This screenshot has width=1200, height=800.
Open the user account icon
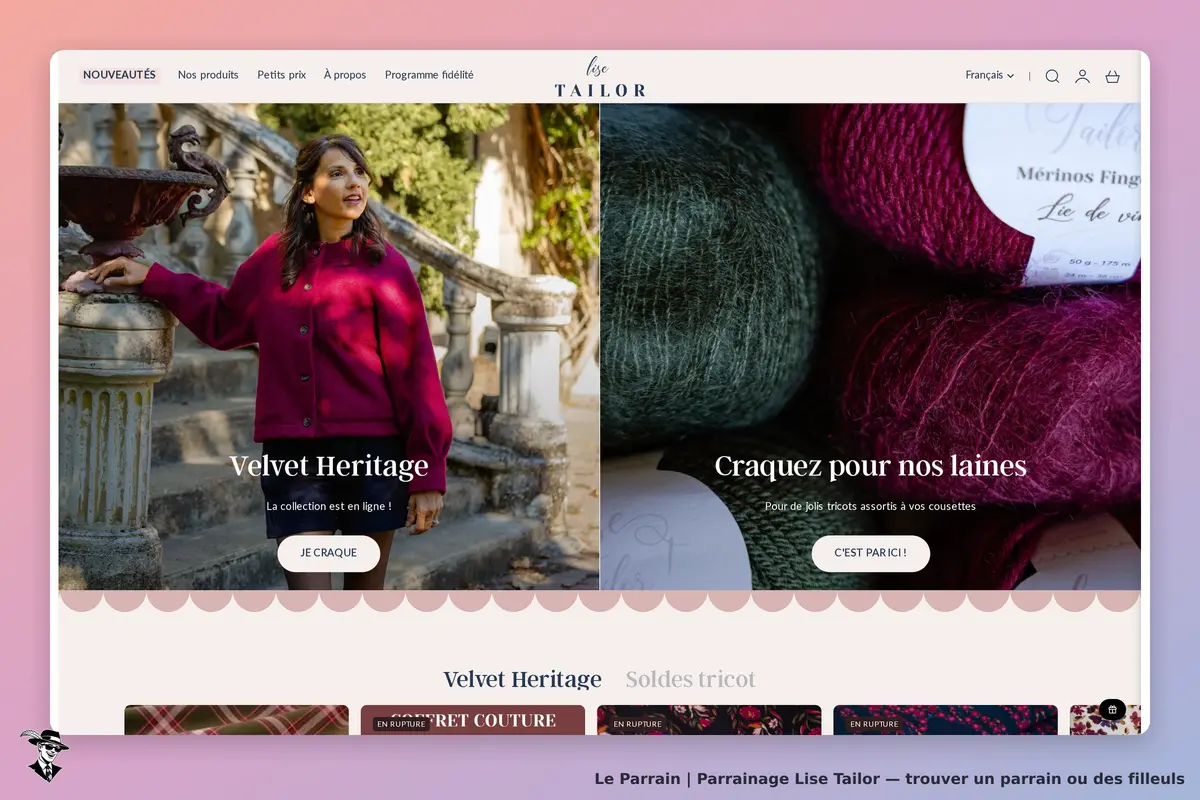click(1082, 76)
